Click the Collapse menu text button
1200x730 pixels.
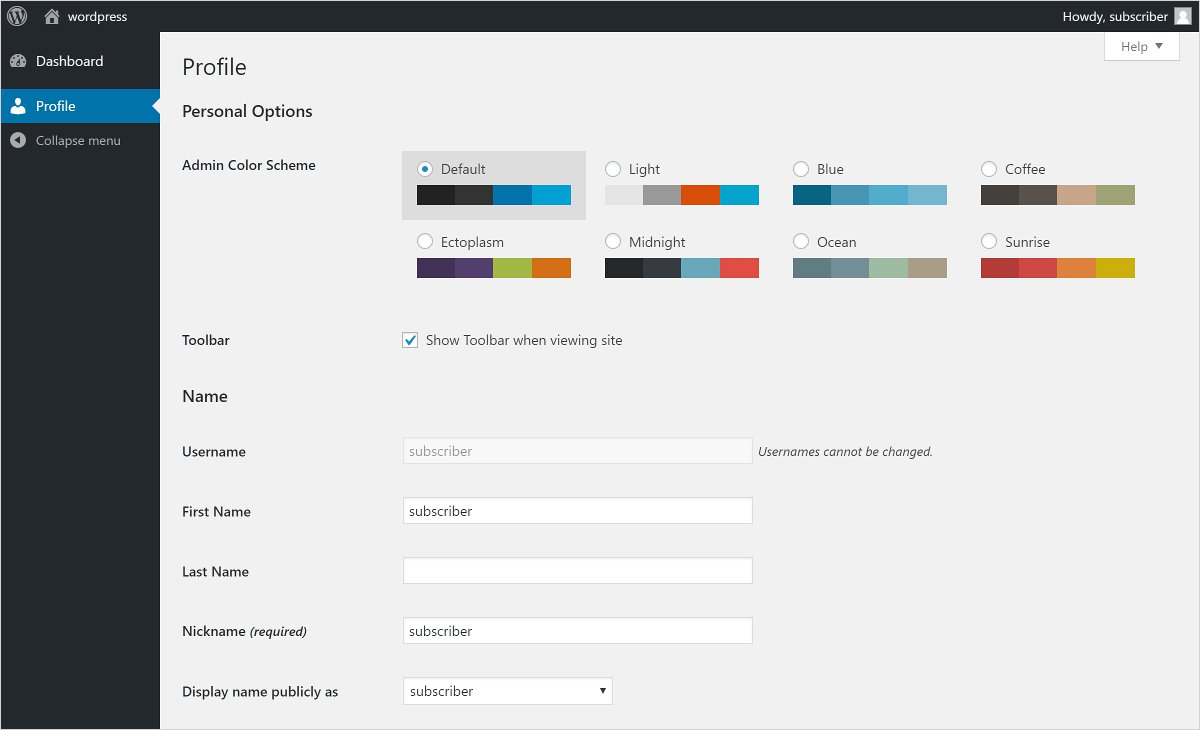(78, 141)
